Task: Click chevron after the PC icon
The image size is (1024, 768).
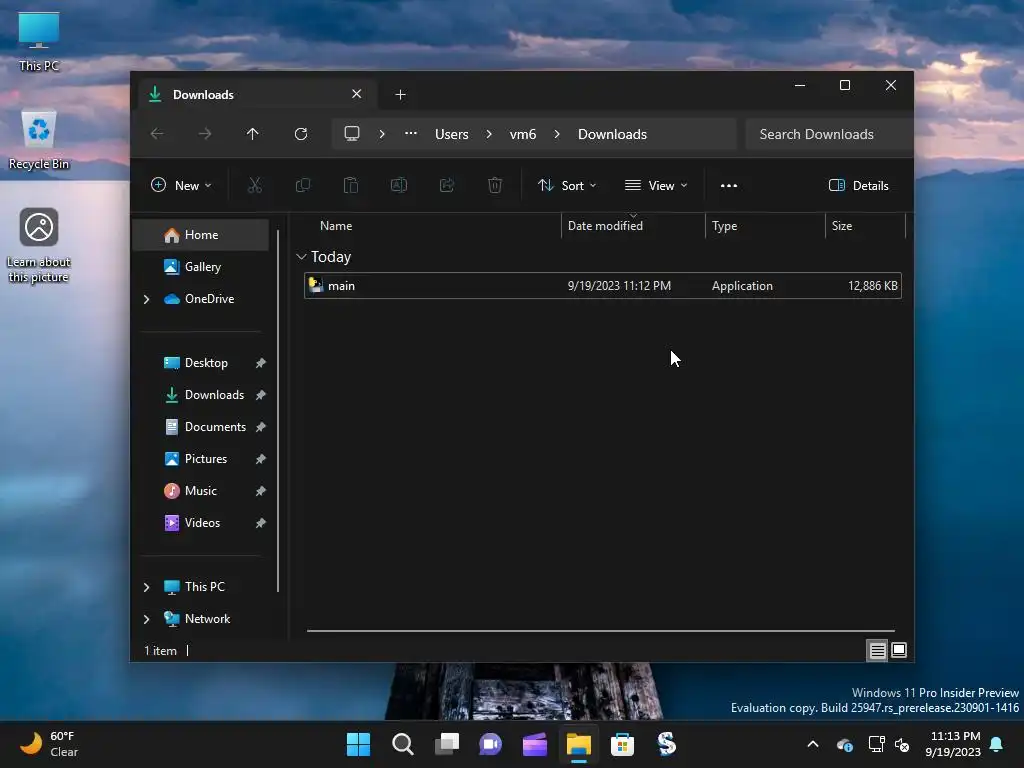Action: pos(382,134)
